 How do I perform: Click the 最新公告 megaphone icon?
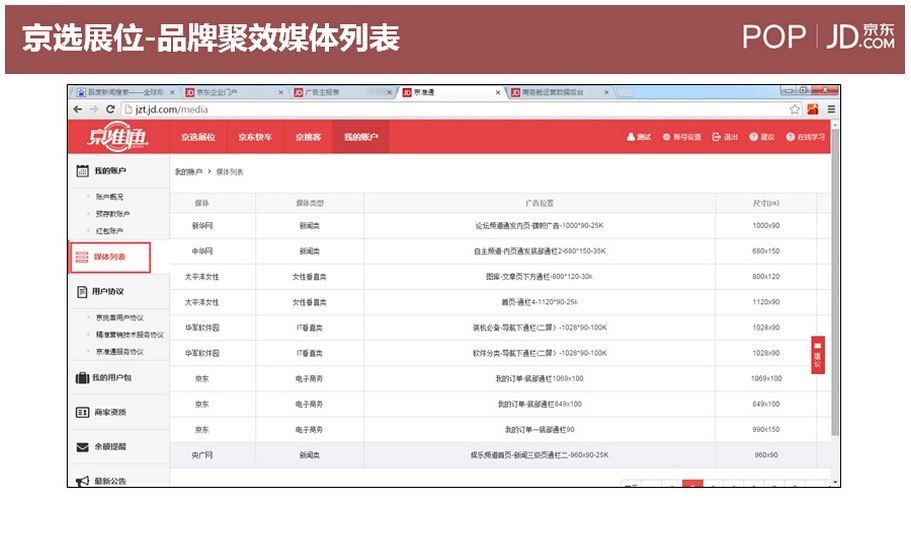(x=83, y=481)
